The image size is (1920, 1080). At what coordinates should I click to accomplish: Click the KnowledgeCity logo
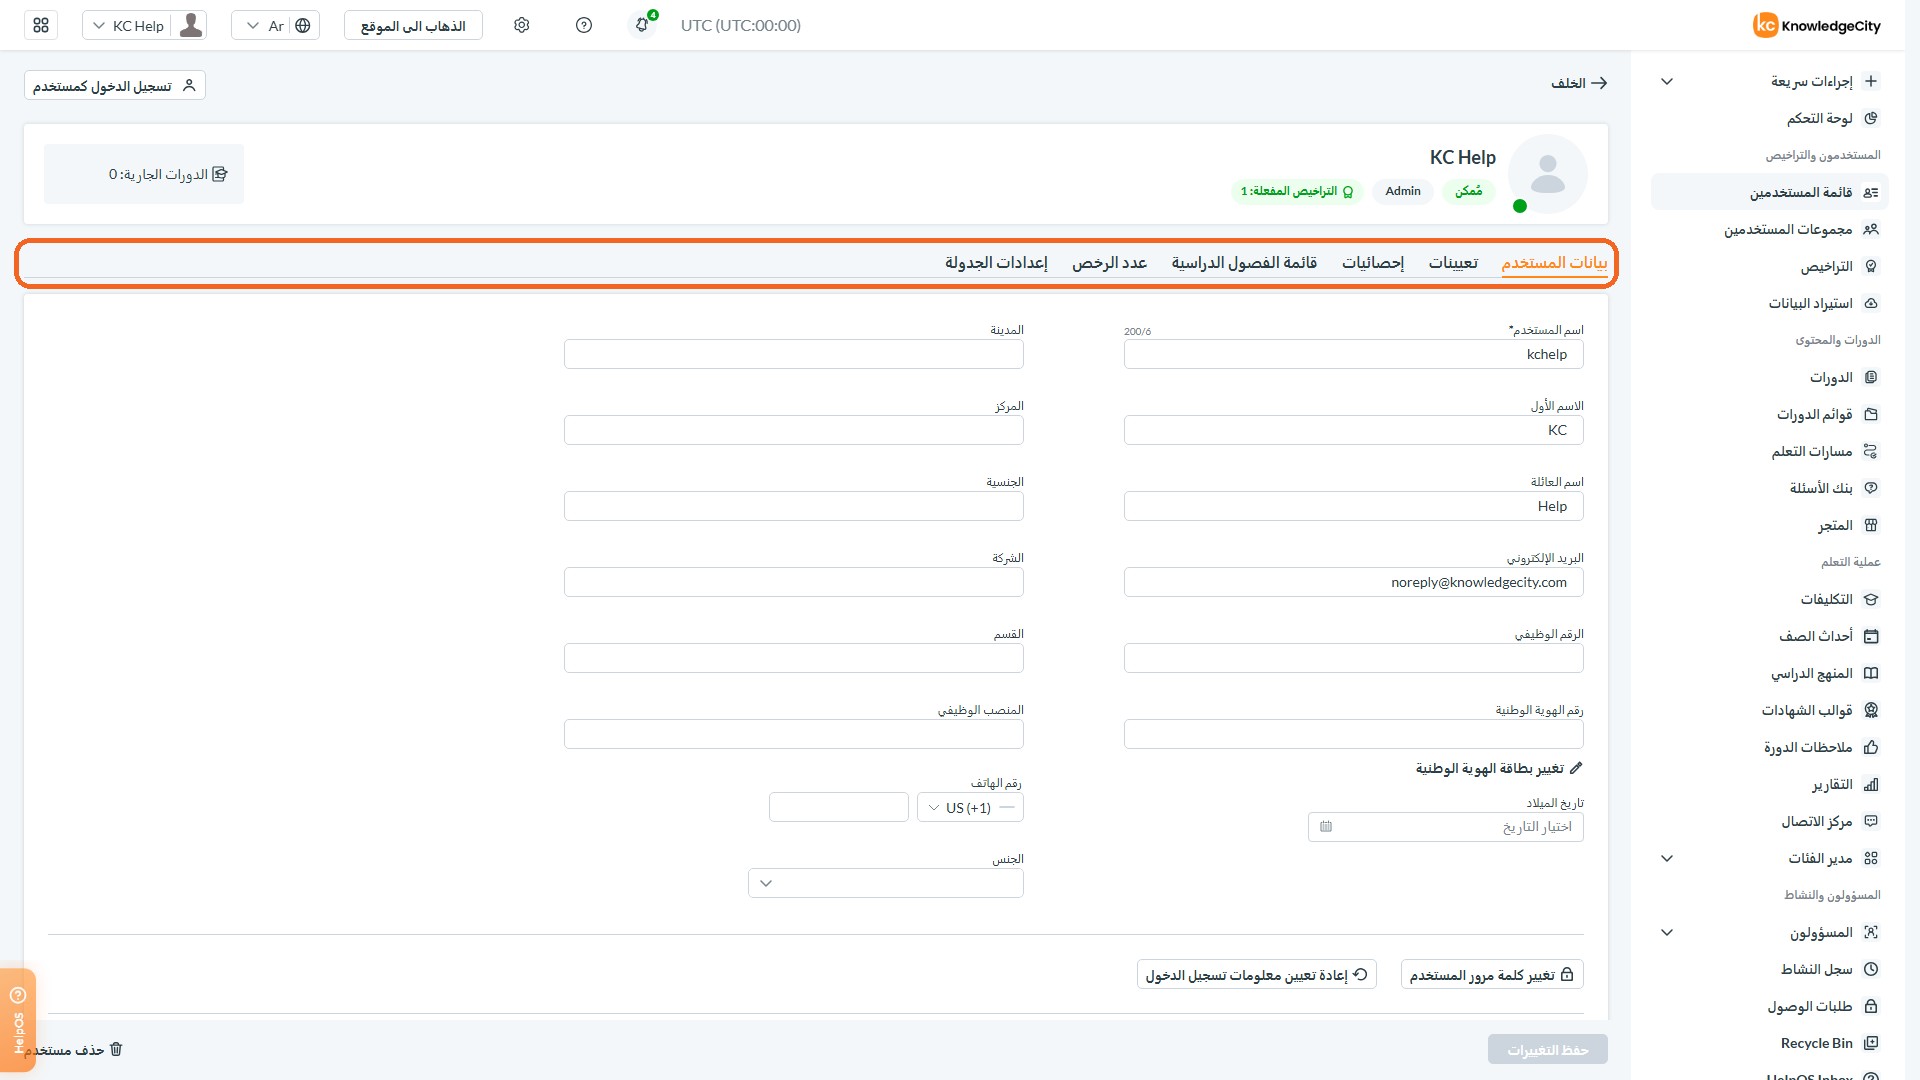1817,25
